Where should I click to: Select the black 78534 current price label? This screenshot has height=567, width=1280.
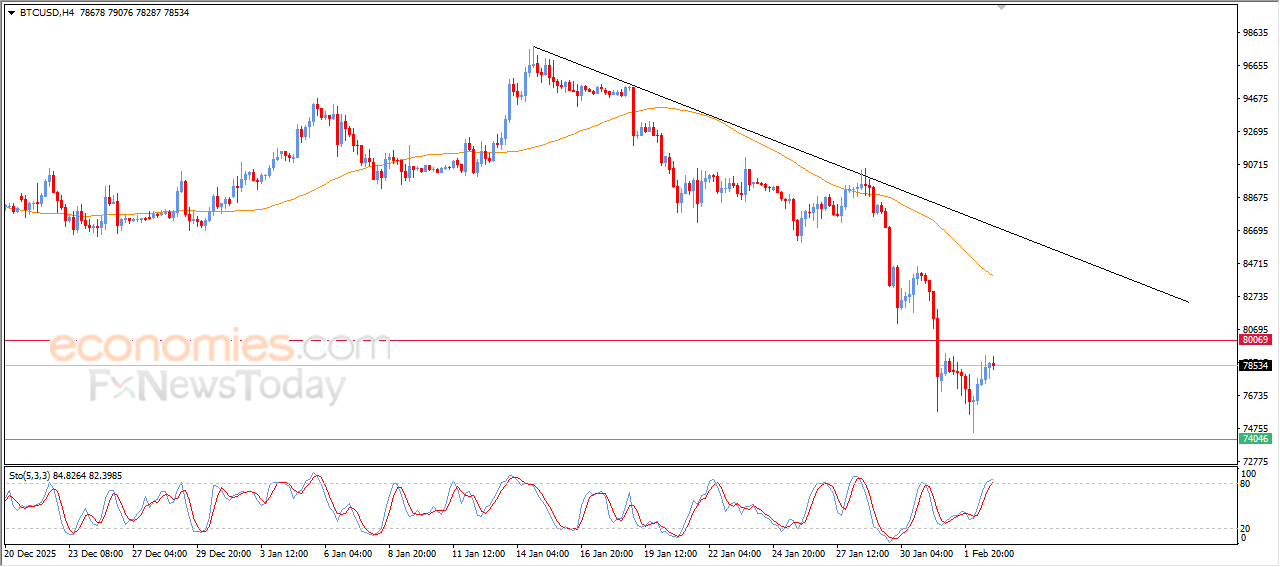(1255, 366)
